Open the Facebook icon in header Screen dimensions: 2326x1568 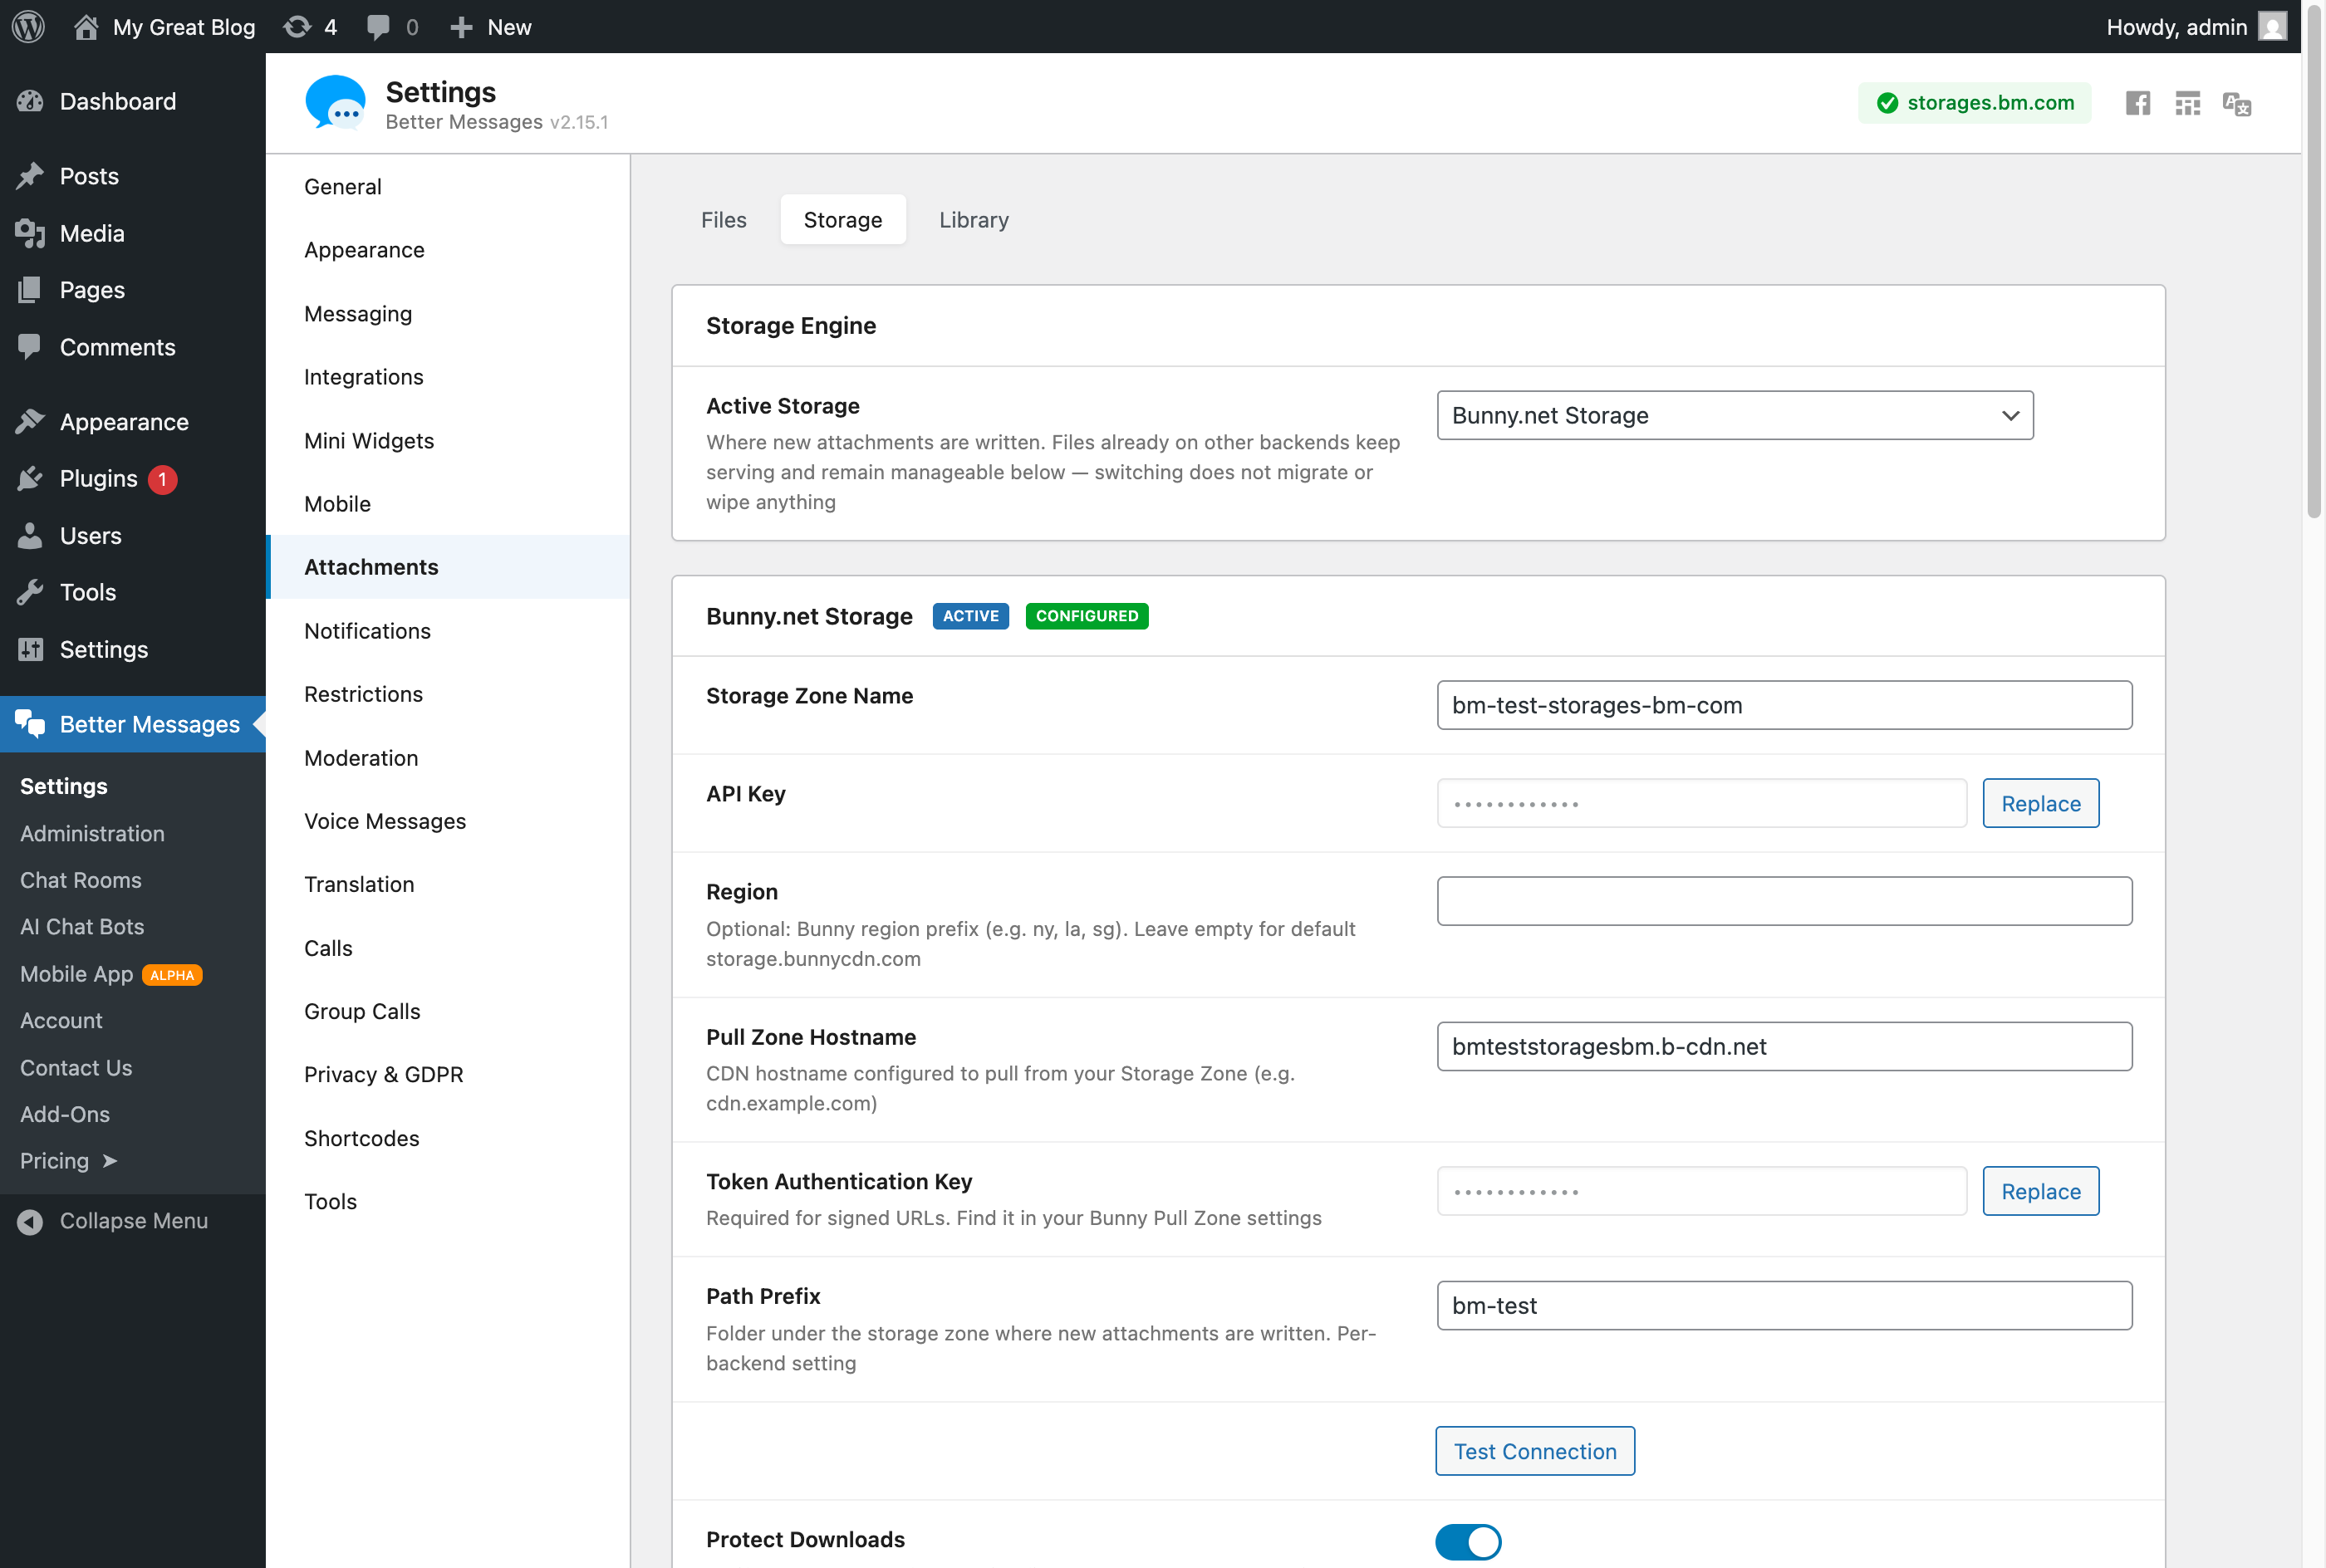2138,103
